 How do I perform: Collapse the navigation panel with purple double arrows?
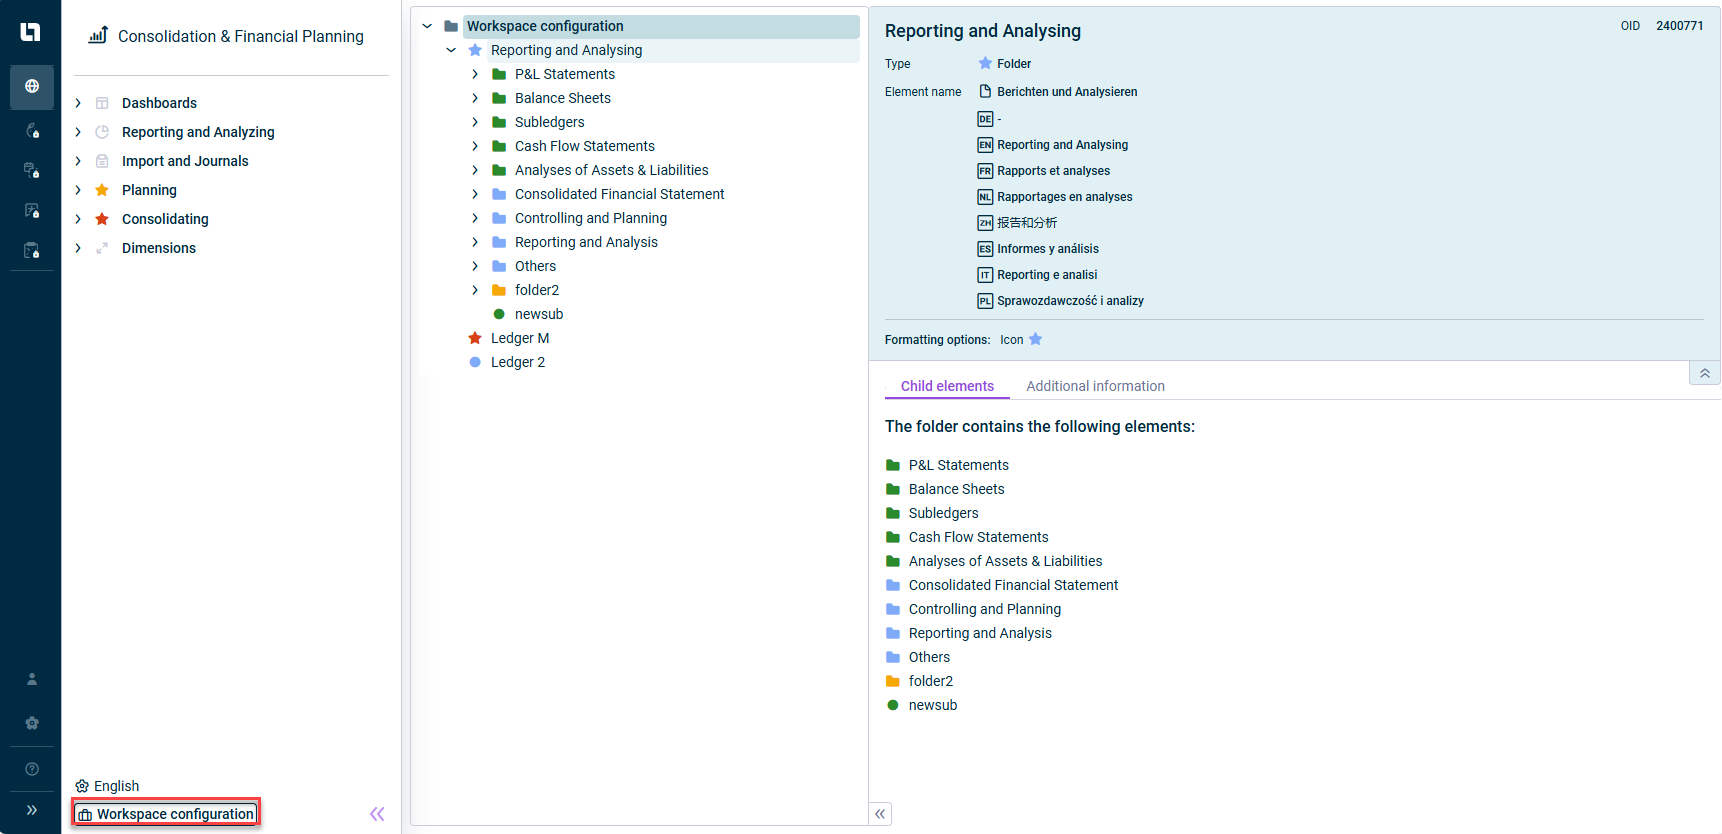pyautogui.click(x=377, y=814)
